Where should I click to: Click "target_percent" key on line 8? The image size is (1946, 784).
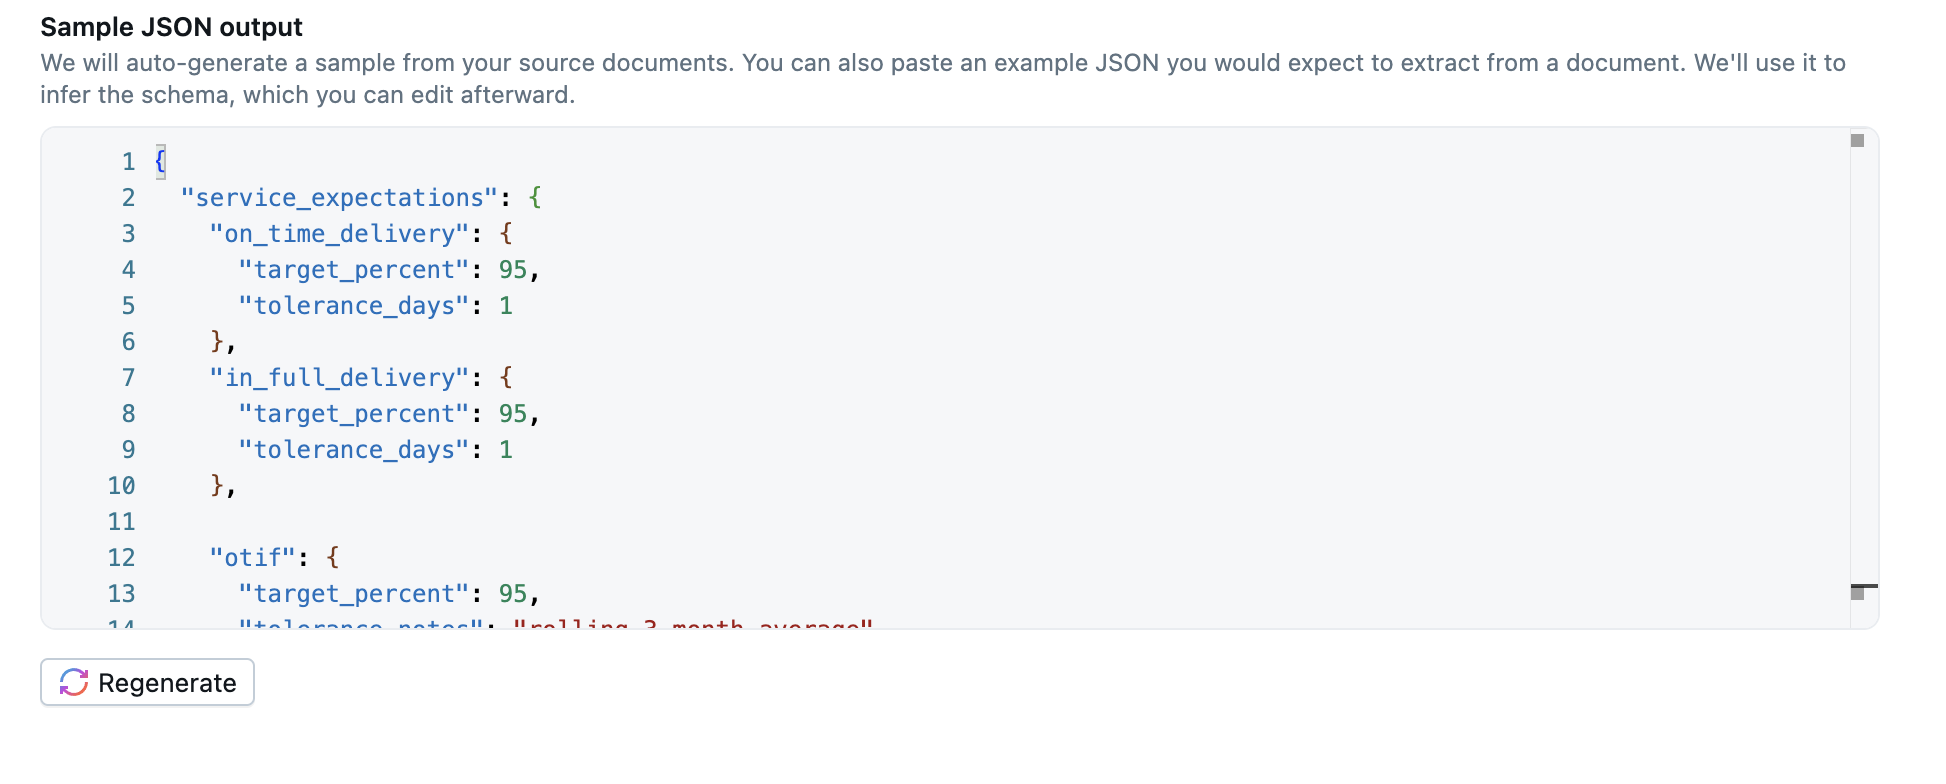click(x=353, y=414)
